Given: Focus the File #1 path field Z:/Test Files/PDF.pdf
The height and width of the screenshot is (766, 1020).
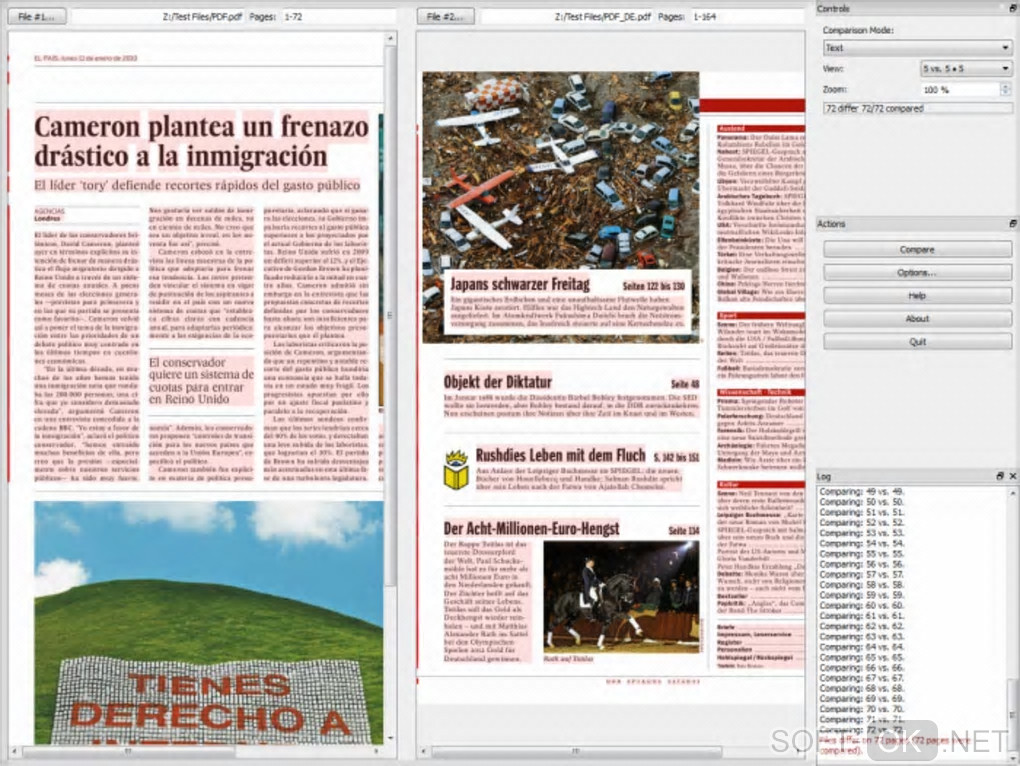Looking at the screenshot, I should coord(156,17).
